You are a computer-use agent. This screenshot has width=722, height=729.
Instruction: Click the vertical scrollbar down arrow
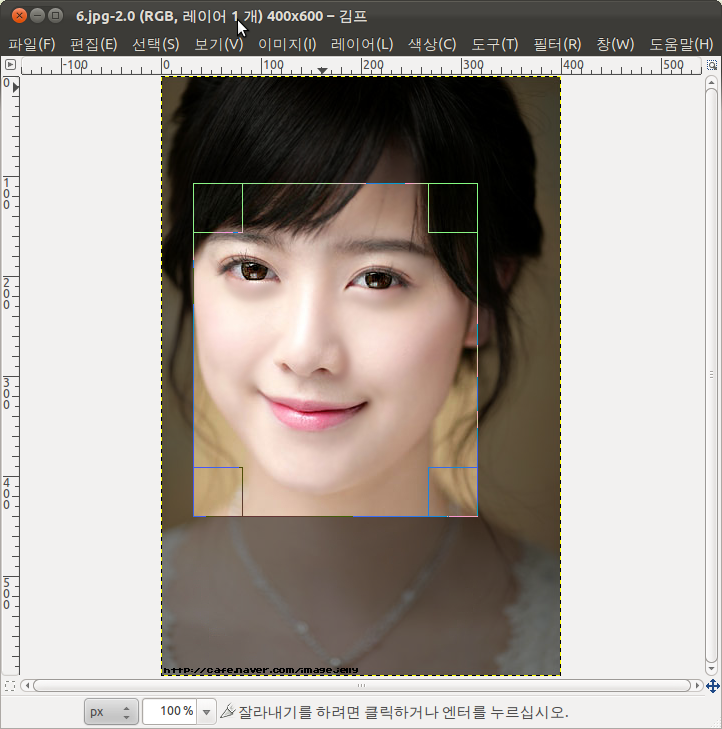(711, 669)
